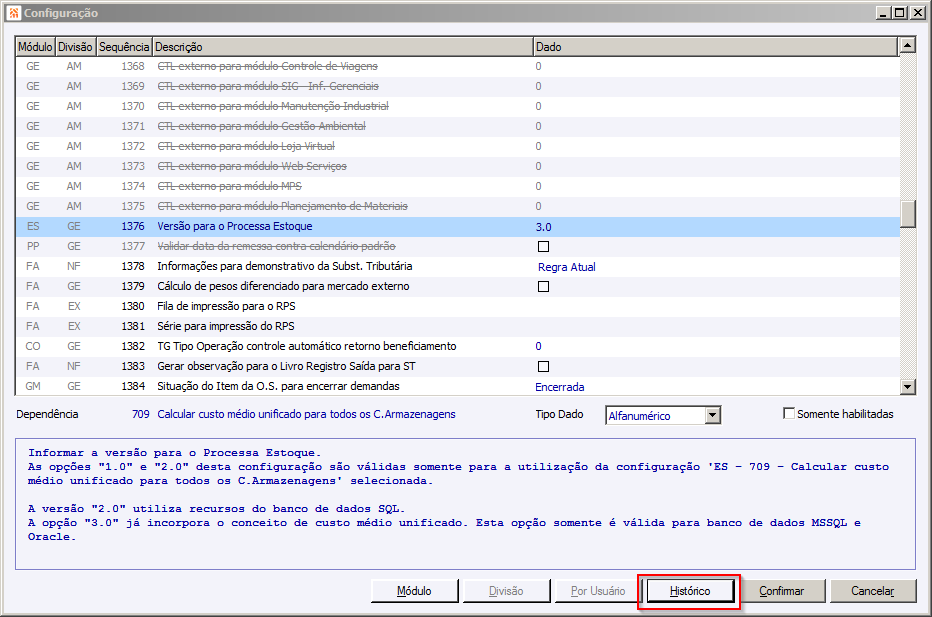Image resolution: width=932 pixels, height=617 pixels.
Task: Toggle checkbox for Validar data da remessa row
Action: (543, 247)
